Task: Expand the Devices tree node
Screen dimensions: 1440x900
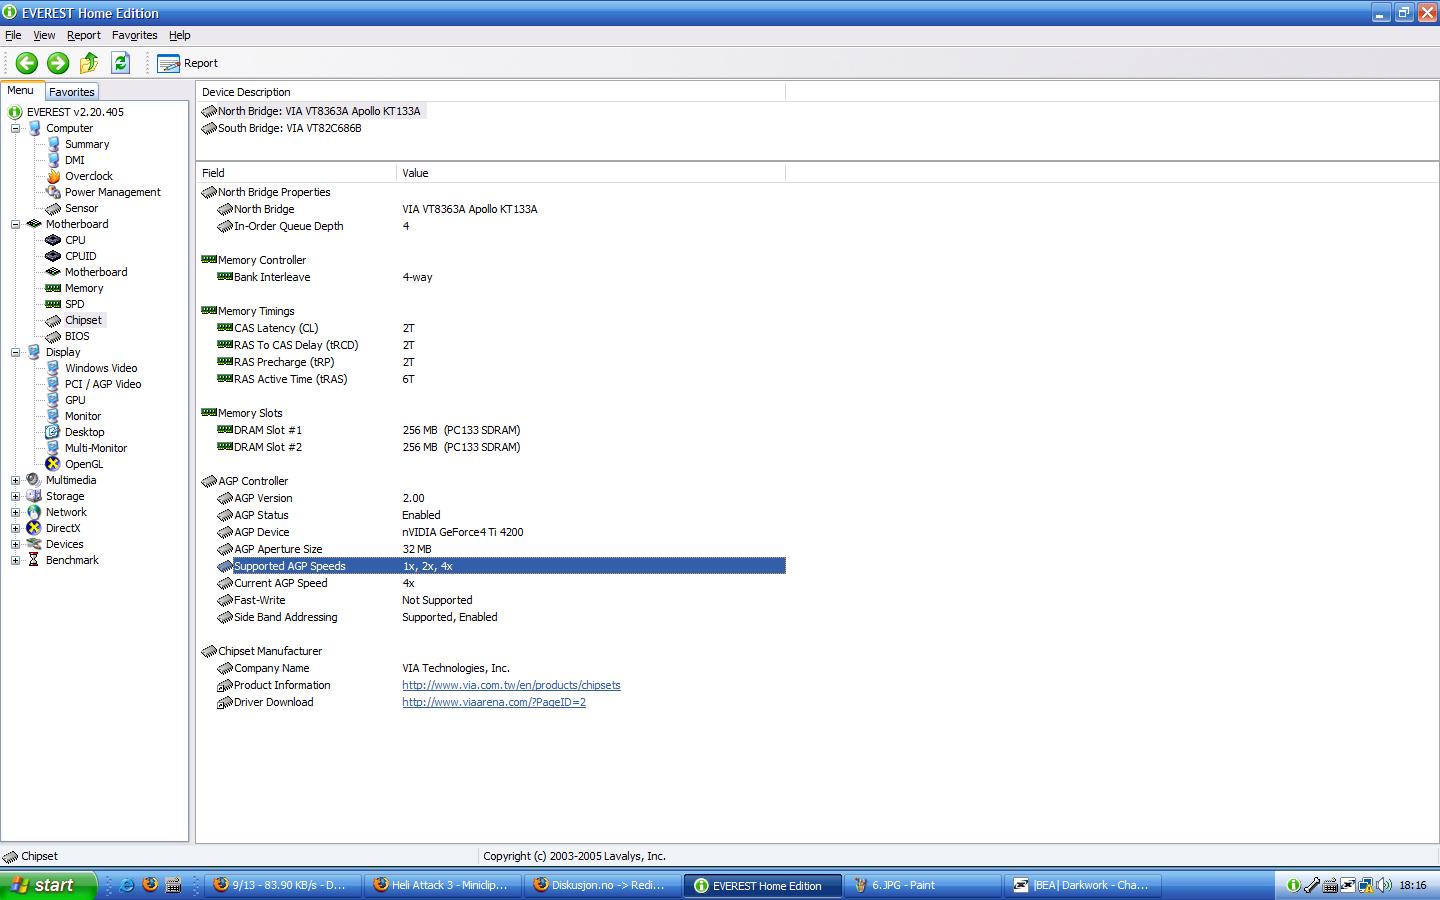Action: [15, 544]
